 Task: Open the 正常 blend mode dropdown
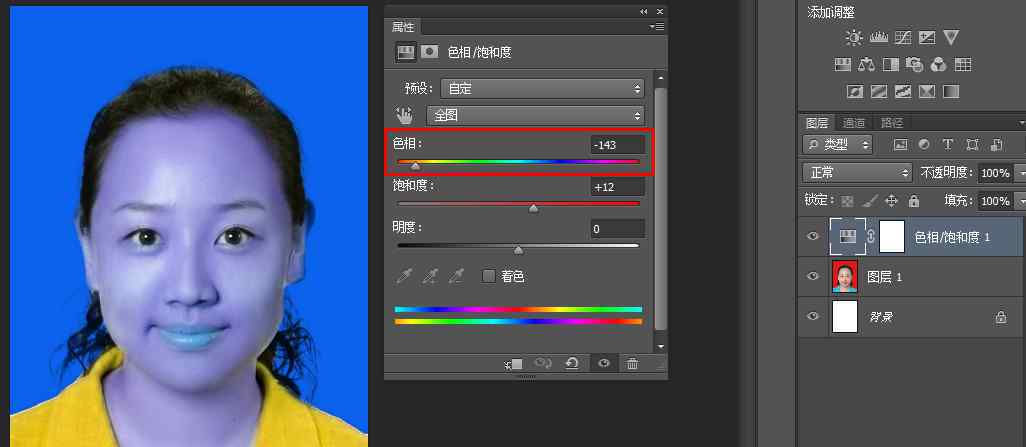(857, 173)
